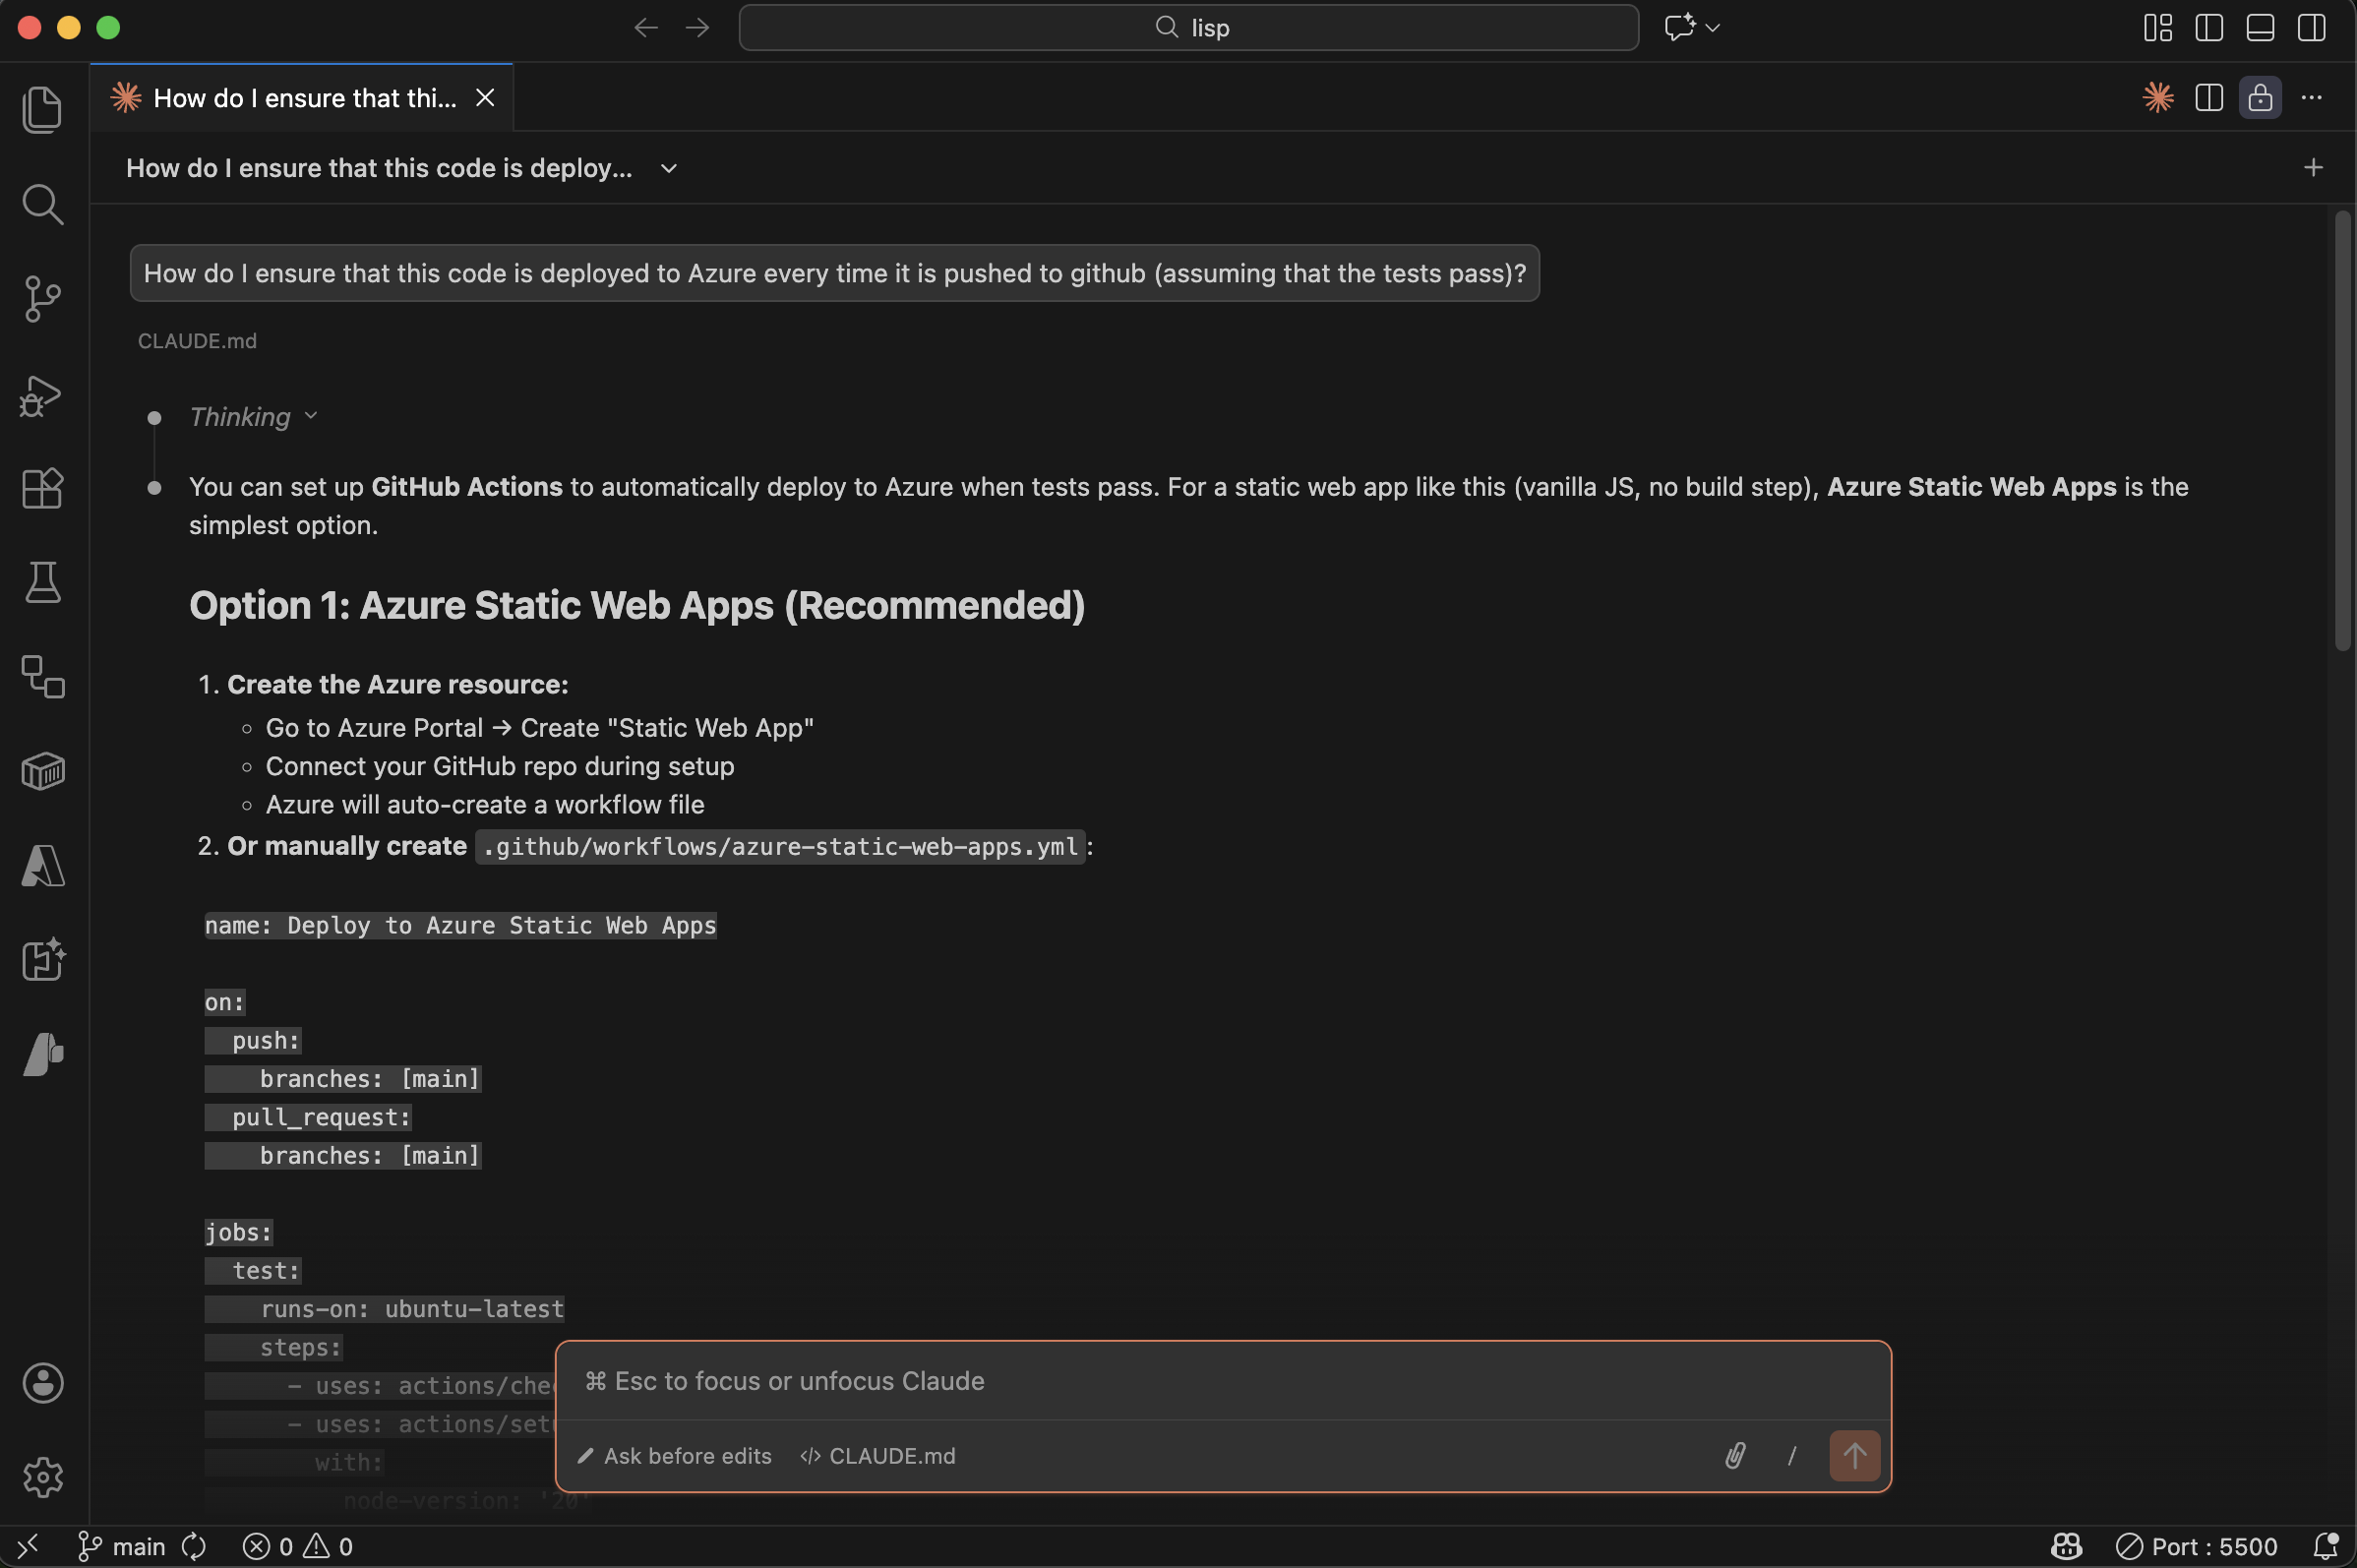Toggle the bottom panel visibility
Image resolution: width=2357 pixels, height=1568 pixels.
pyautogui.click(x=2261, y=27)
